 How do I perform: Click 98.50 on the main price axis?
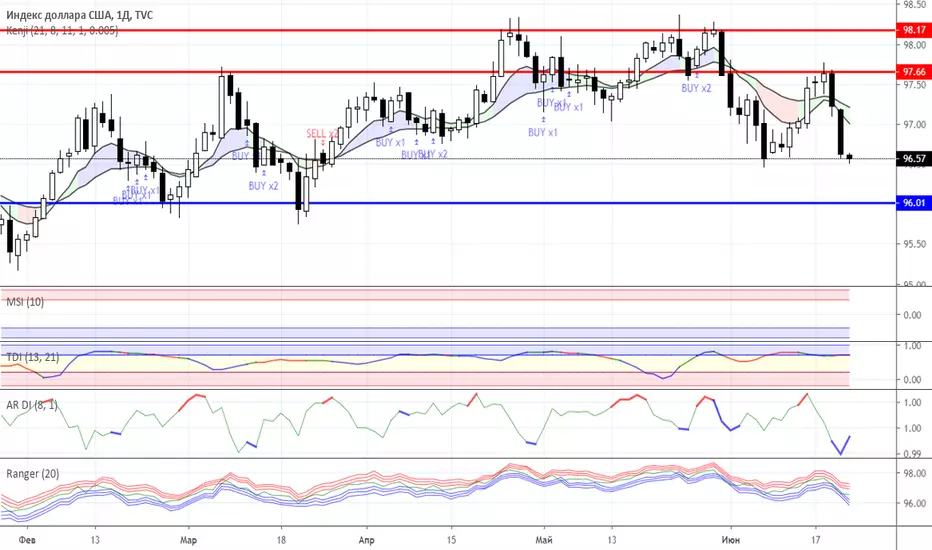[x=914, y=5]
